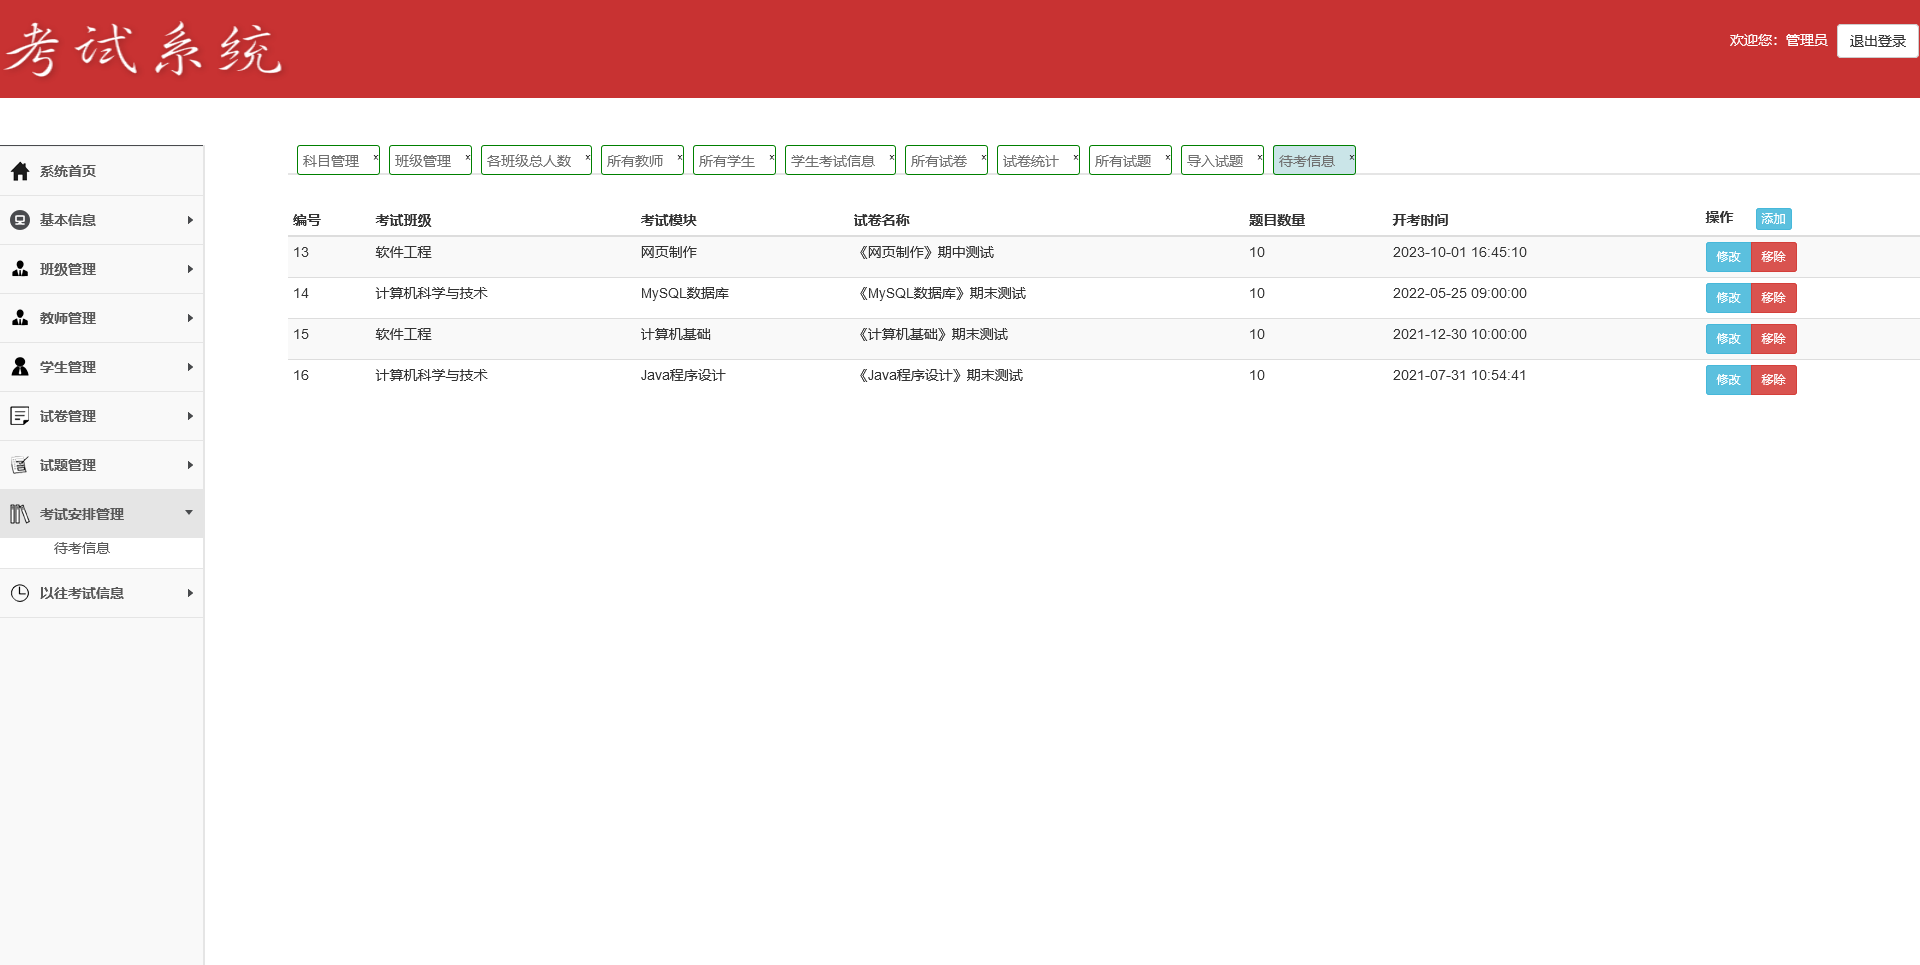Click the home icon beside 系统首页
This screenshot has width=1920, height=965.
click(20, 171)
